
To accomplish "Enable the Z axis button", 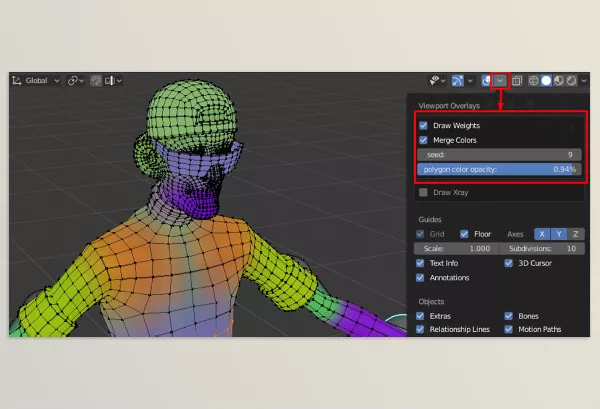I will click(x=576, y=234).
